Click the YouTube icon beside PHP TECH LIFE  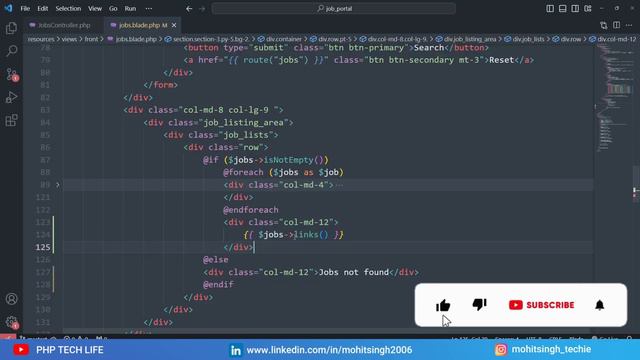tap(21, 350)
